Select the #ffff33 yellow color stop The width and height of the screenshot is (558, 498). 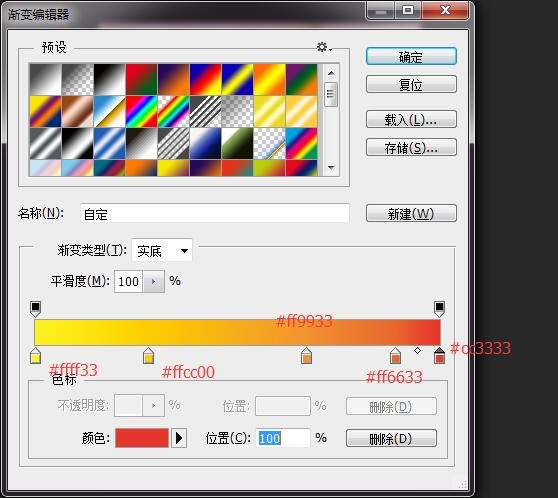[36, 356]
